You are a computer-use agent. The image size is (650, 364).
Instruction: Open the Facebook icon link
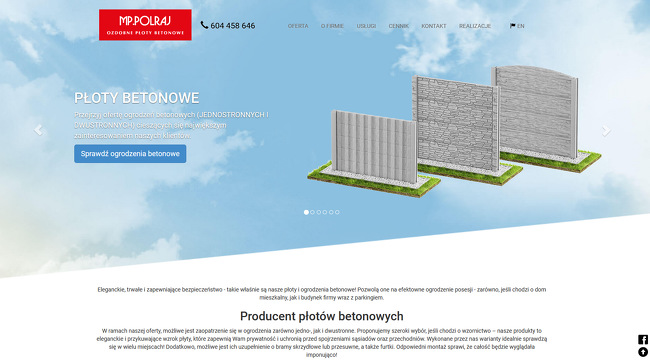(x=643, y=340)
